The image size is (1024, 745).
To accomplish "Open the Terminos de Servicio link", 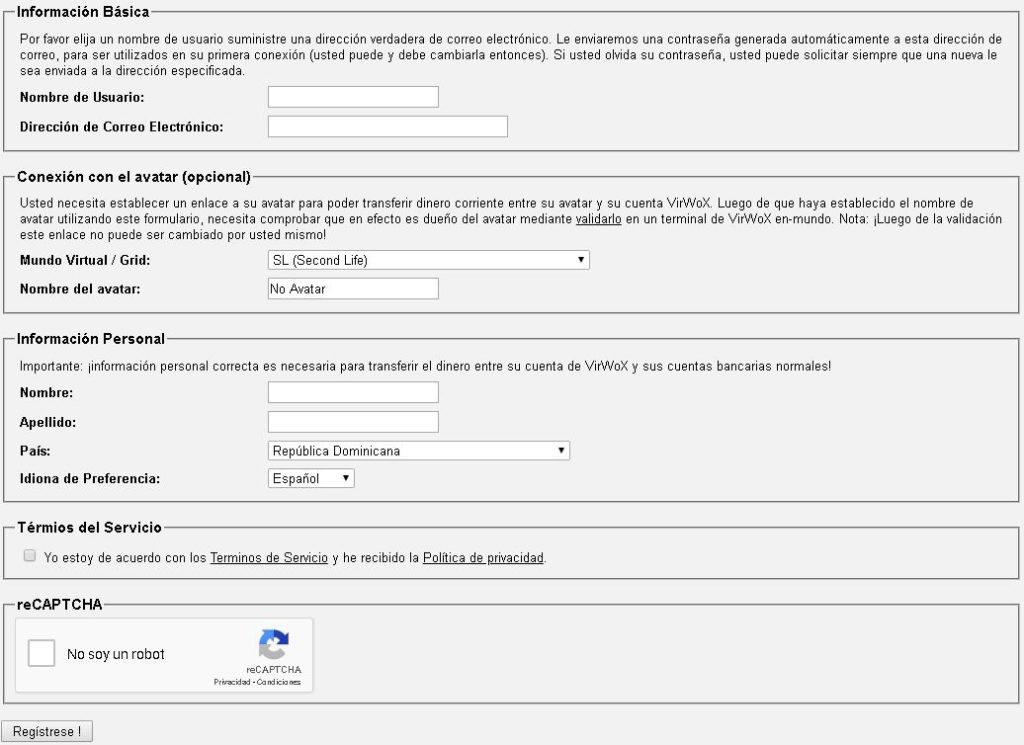I will (269, 558).
